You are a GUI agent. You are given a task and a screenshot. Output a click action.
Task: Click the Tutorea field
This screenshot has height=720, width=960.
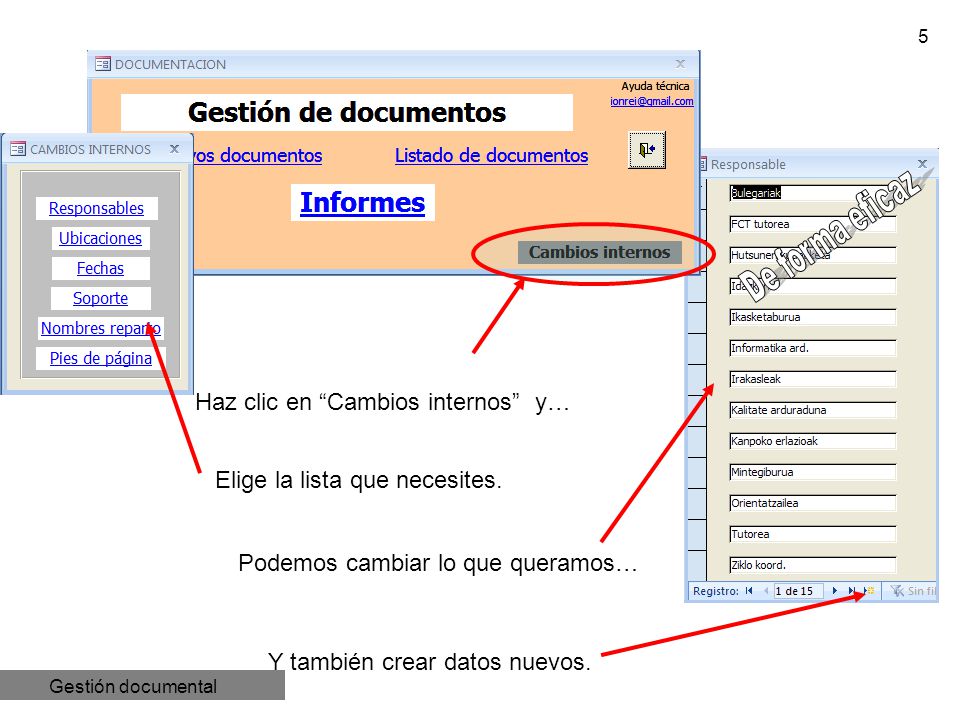pyautogui.click(x=813, y=534)
